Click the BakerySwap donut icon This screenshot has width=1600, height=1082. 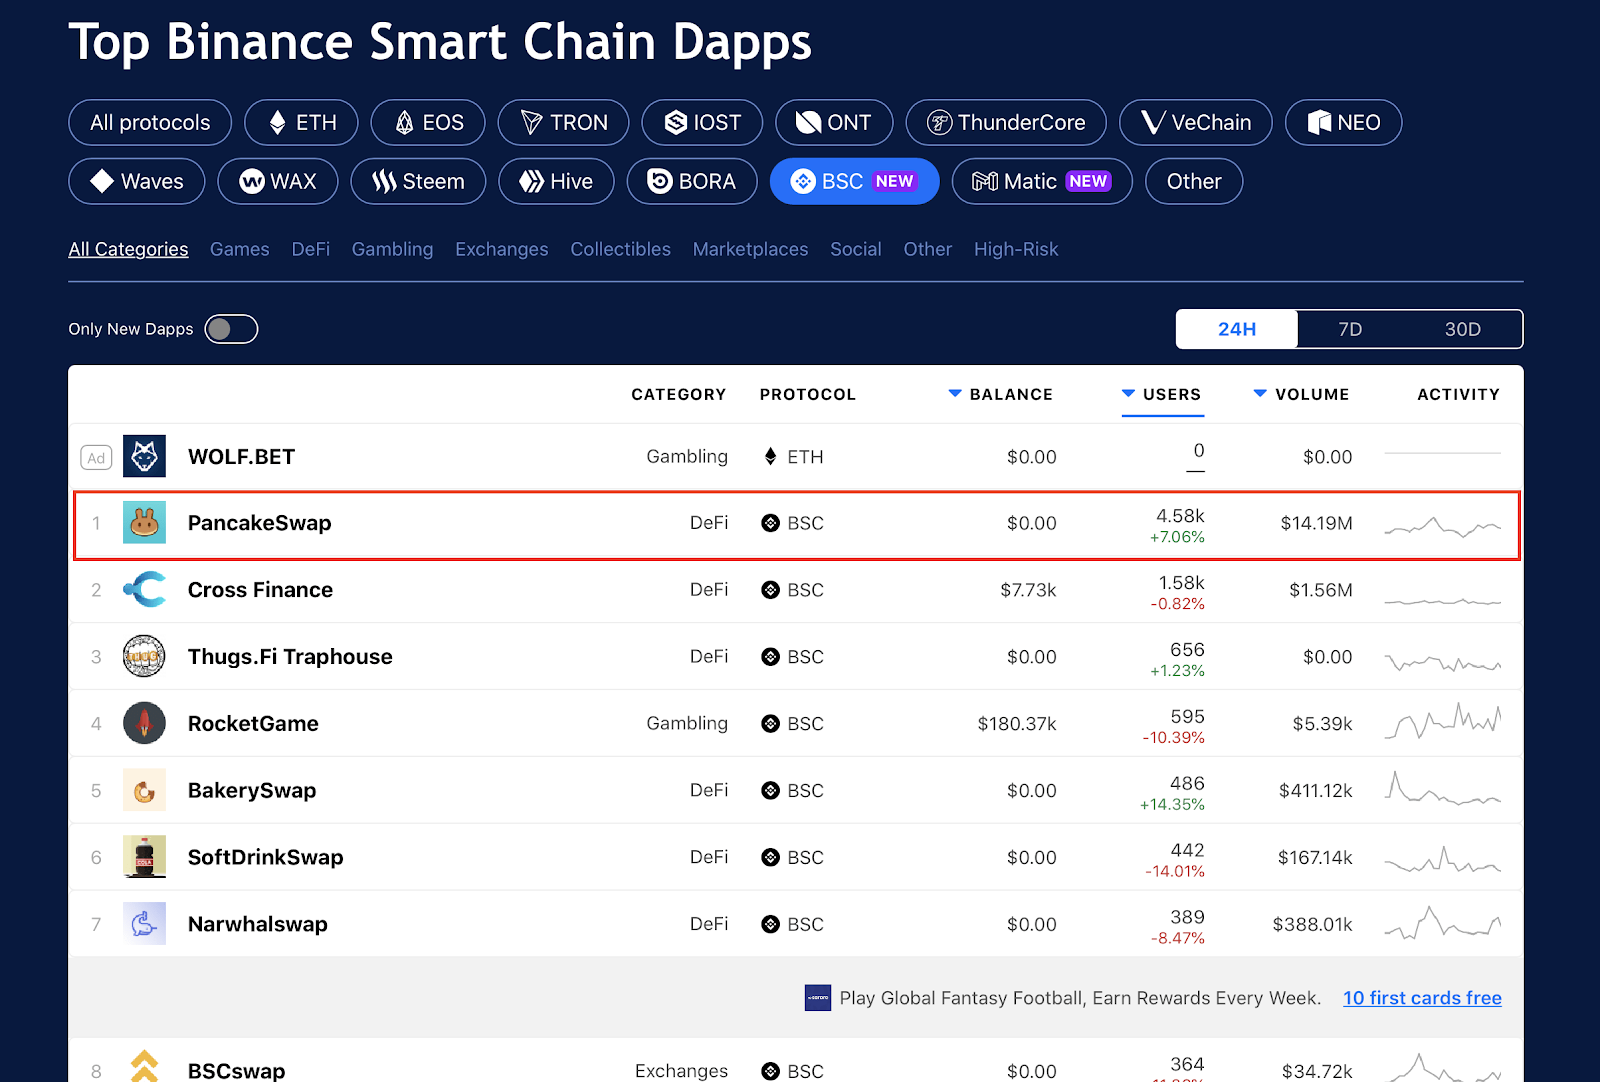(144, 790)
